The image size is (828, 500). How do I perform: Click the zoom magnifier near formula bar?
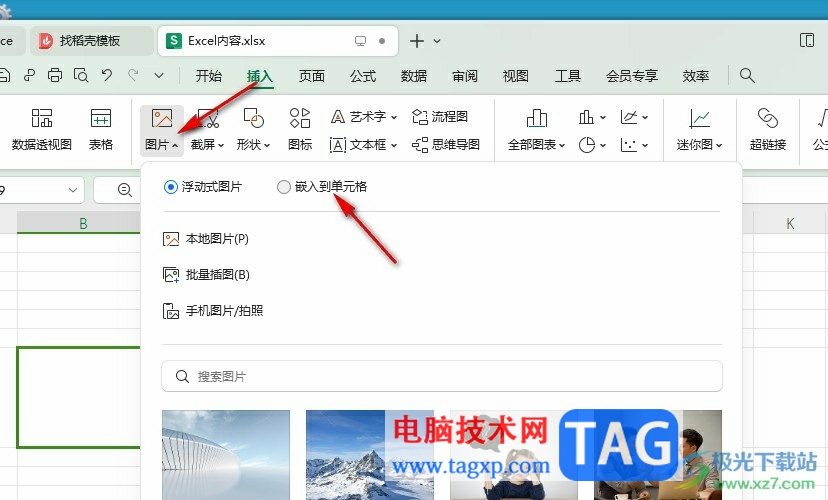(125, 190)
